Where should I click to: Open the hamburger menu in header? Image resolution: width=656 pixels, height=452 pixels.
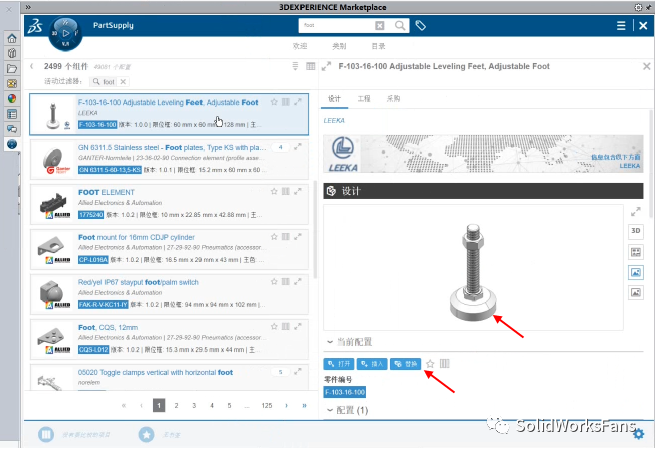(621, 26)
